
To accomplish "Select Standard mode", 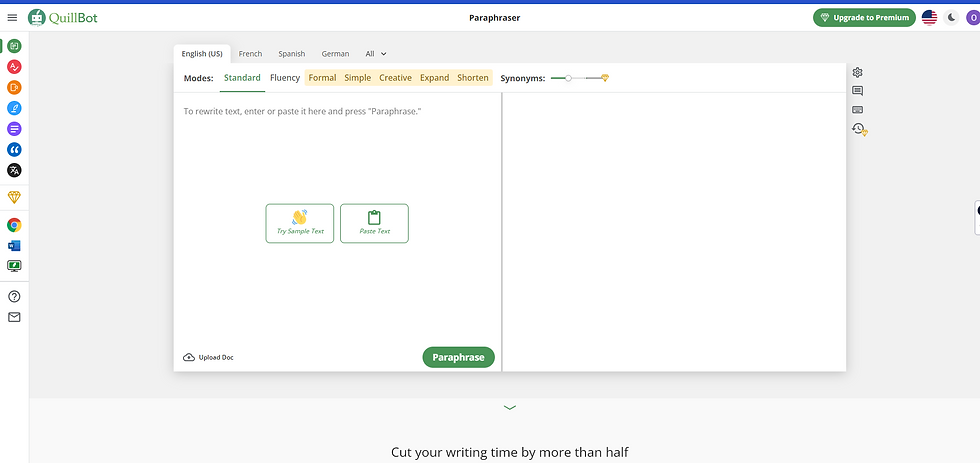I will [242, 78].
